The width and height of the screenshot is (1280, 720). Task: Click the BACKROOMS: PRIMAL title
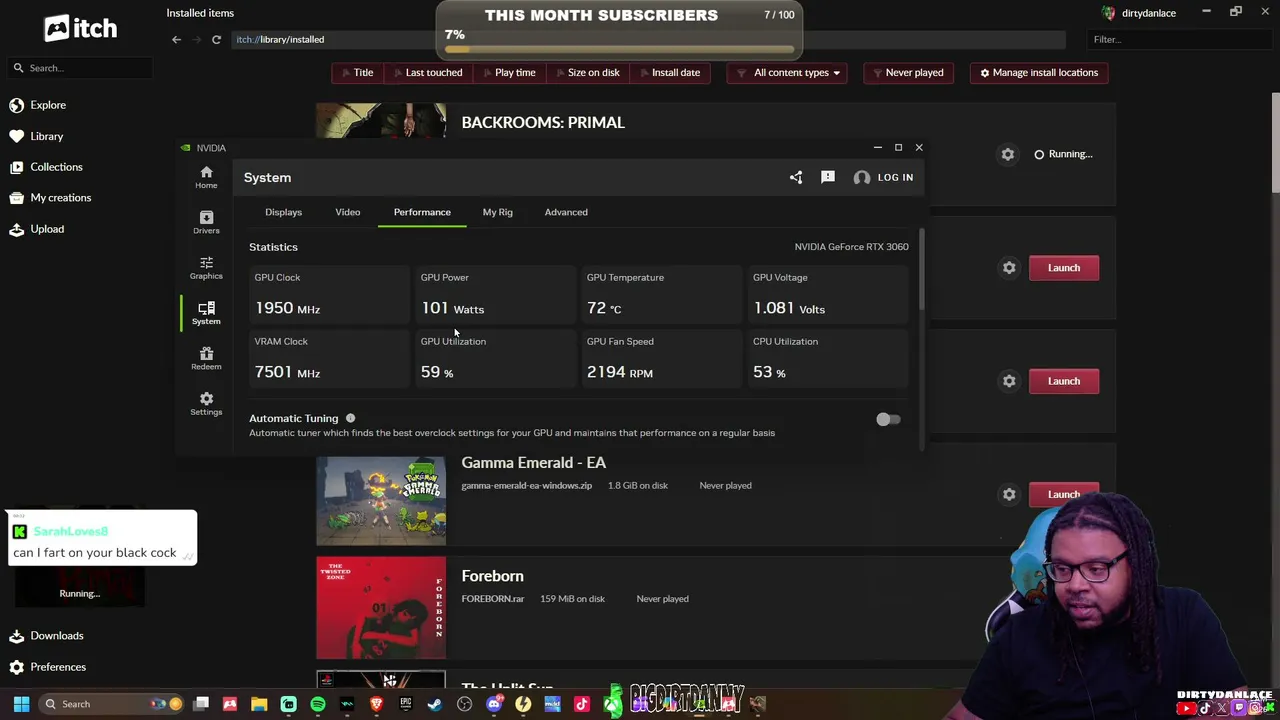(x=543, y=122)
